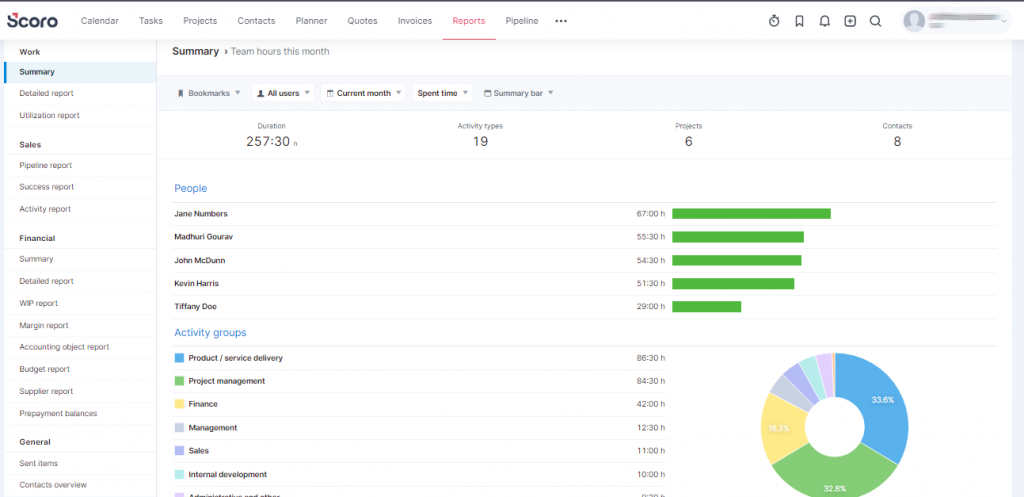
Task: Click Tiffany Doe green hours bar
Action: [707, 306]
